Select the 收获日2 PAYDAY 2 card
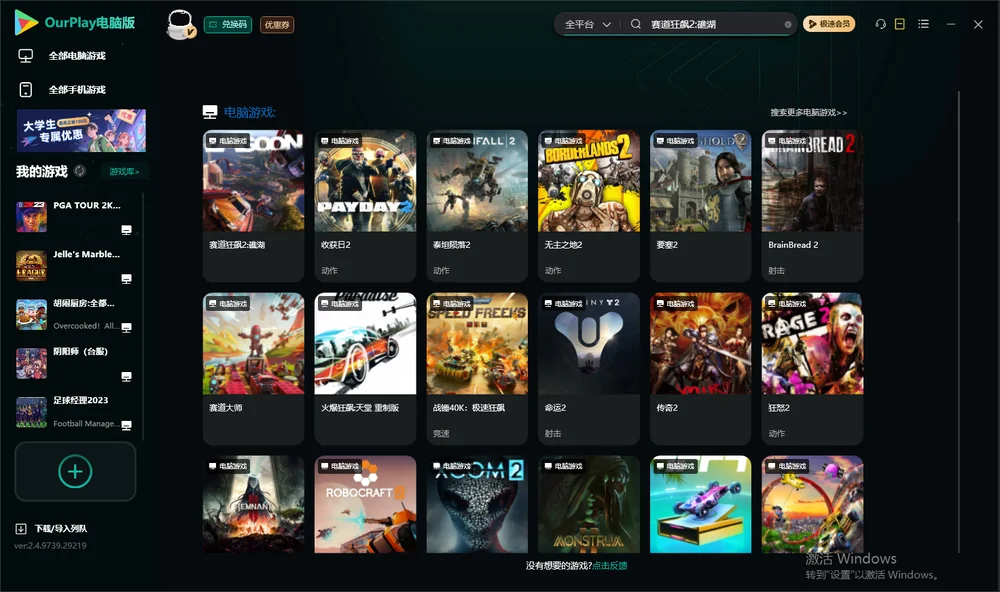This screenshot has height=592, width=1000. (x=365, y=205)
